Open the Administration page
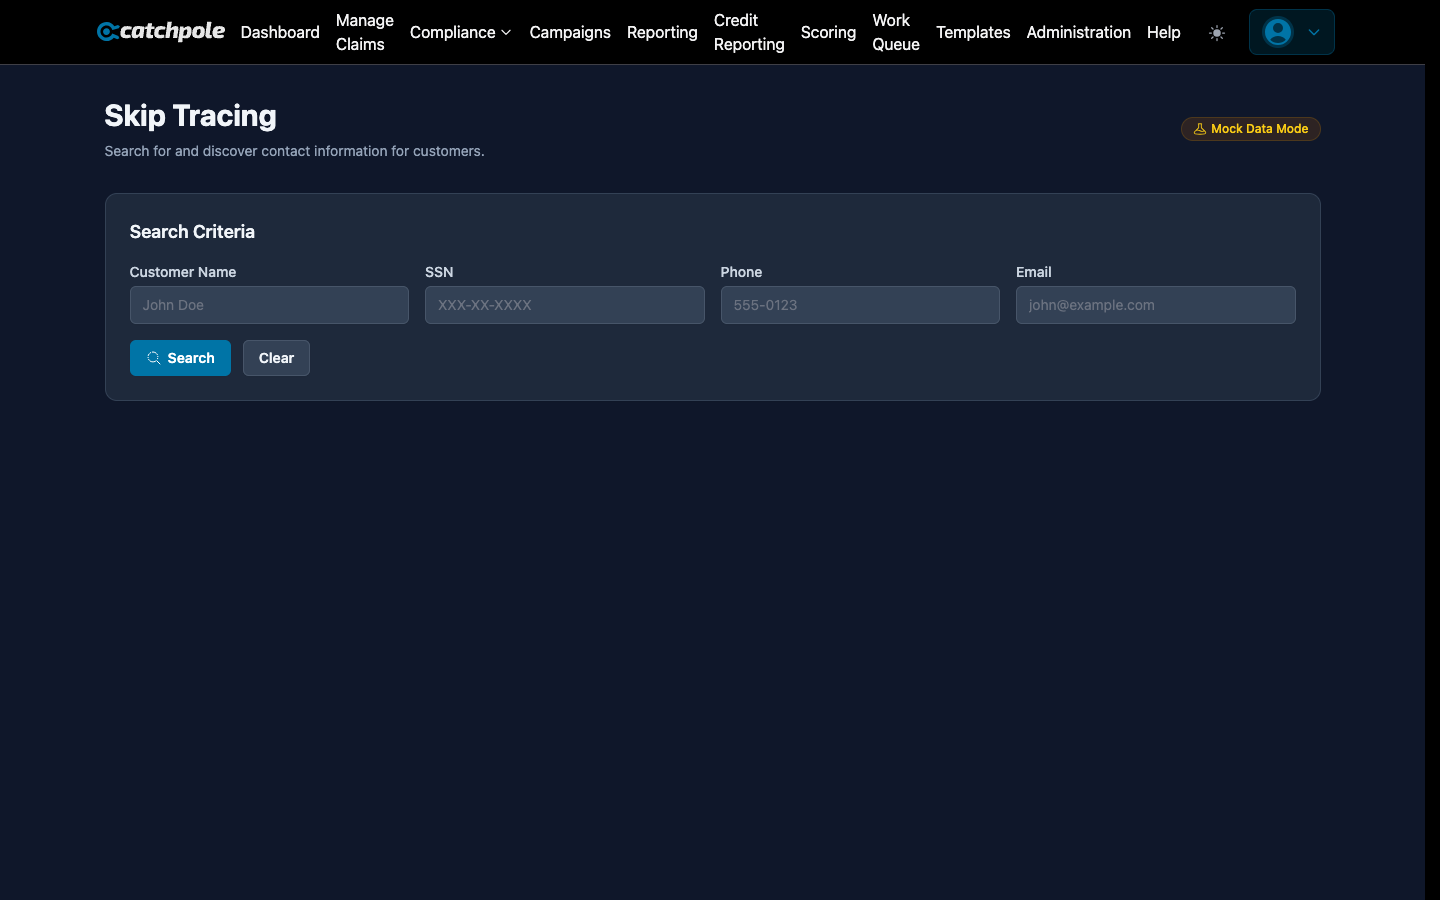Viewport: 1440px width, 900px height. (x=1078, y=32)
